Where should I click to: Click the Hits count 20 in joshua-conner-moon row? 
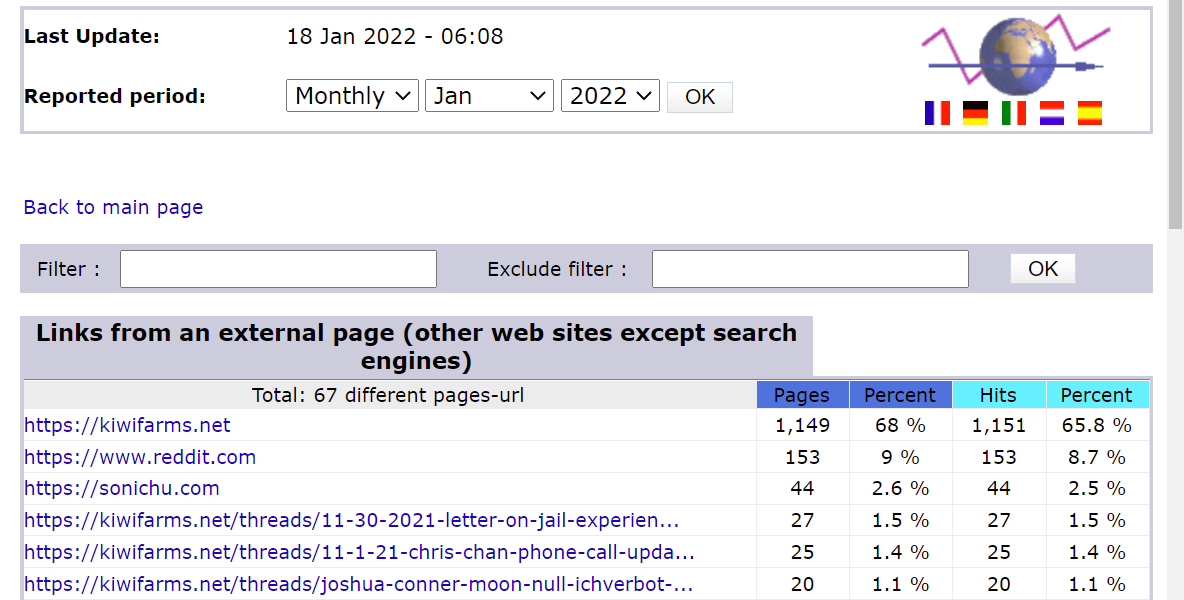tap(998, 584)
